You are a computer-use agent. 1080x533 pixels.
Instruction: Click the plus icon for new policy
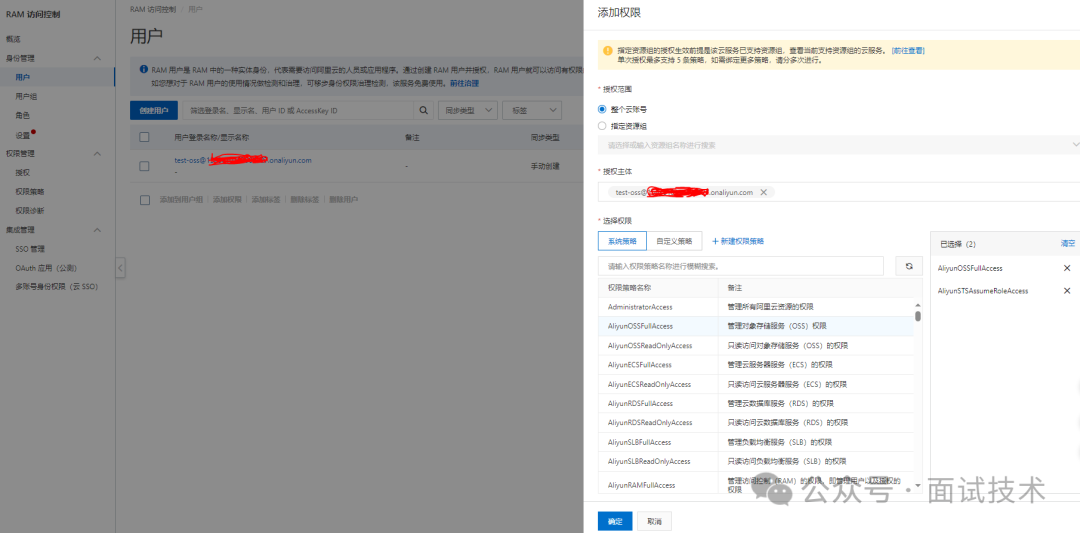[715, 241]
